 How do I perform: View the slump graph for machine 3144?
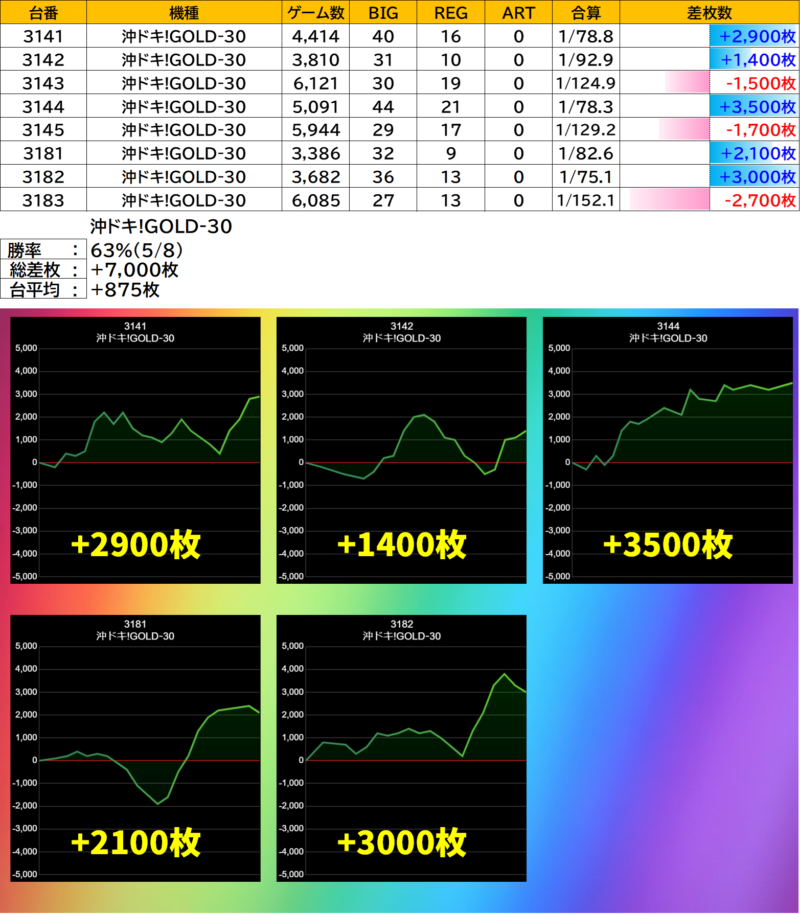668,450
